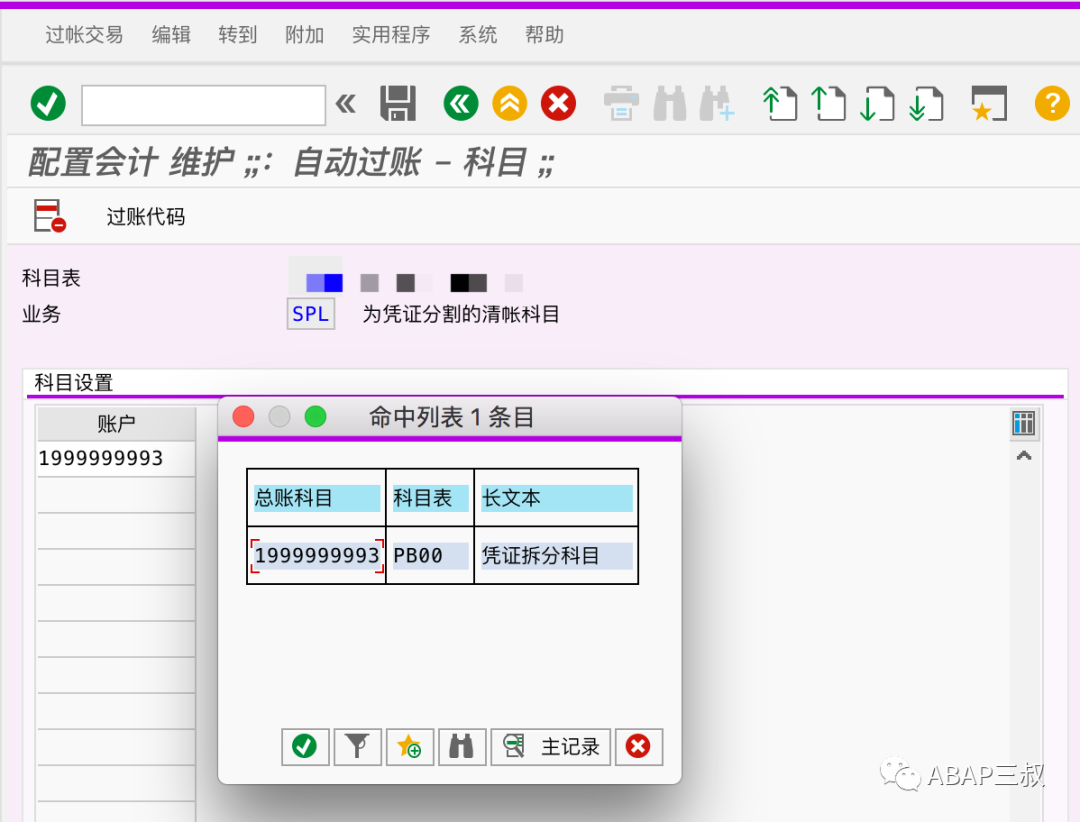The height and width of the screenshot is (822, 1080).
Task: Click the SPL transaction field
Action: (x=311, y=314)
